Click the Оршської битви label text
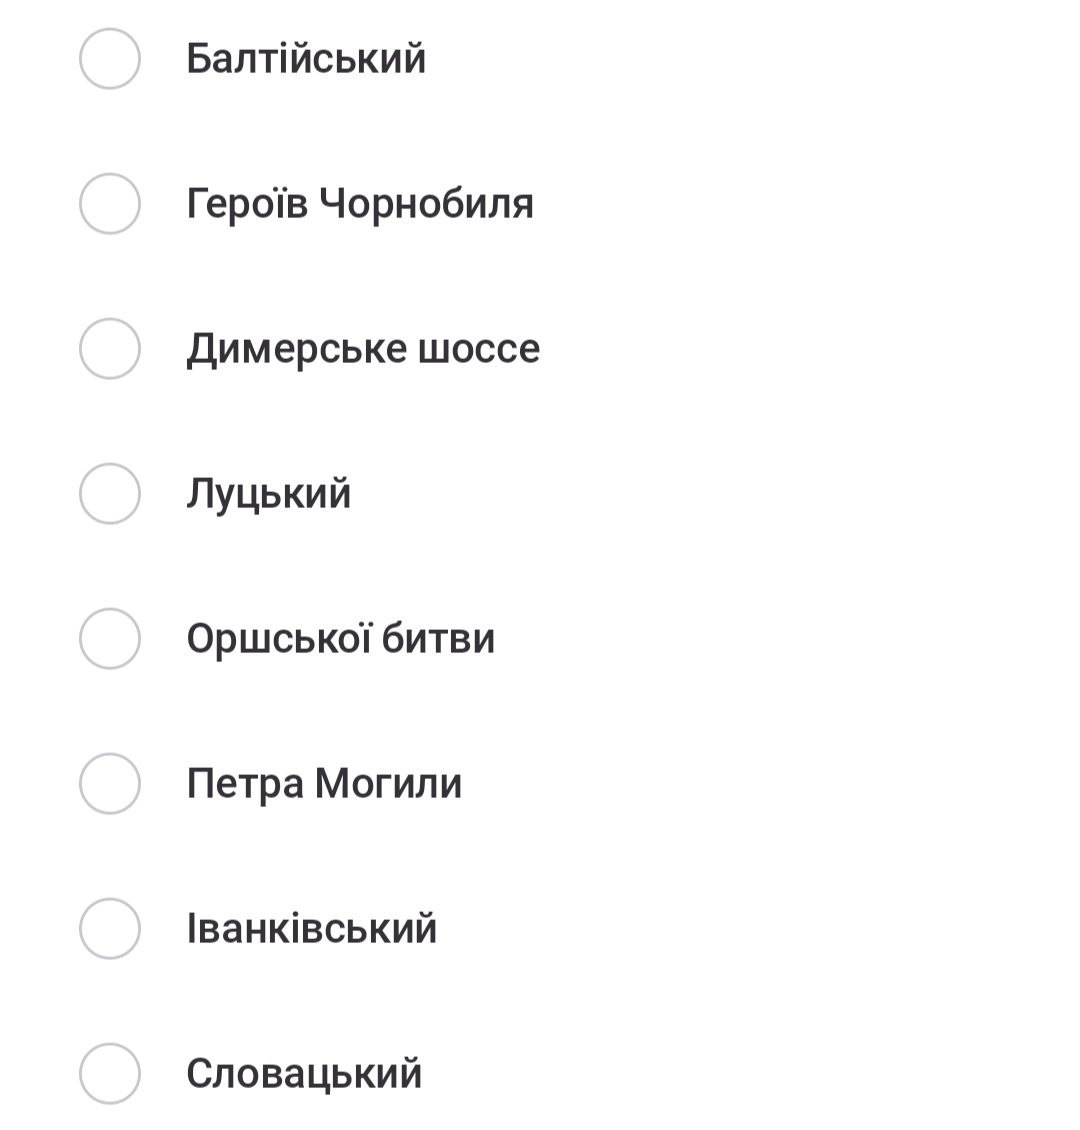The width and height of the screenshot is (1080, 1130). (340, 639)
